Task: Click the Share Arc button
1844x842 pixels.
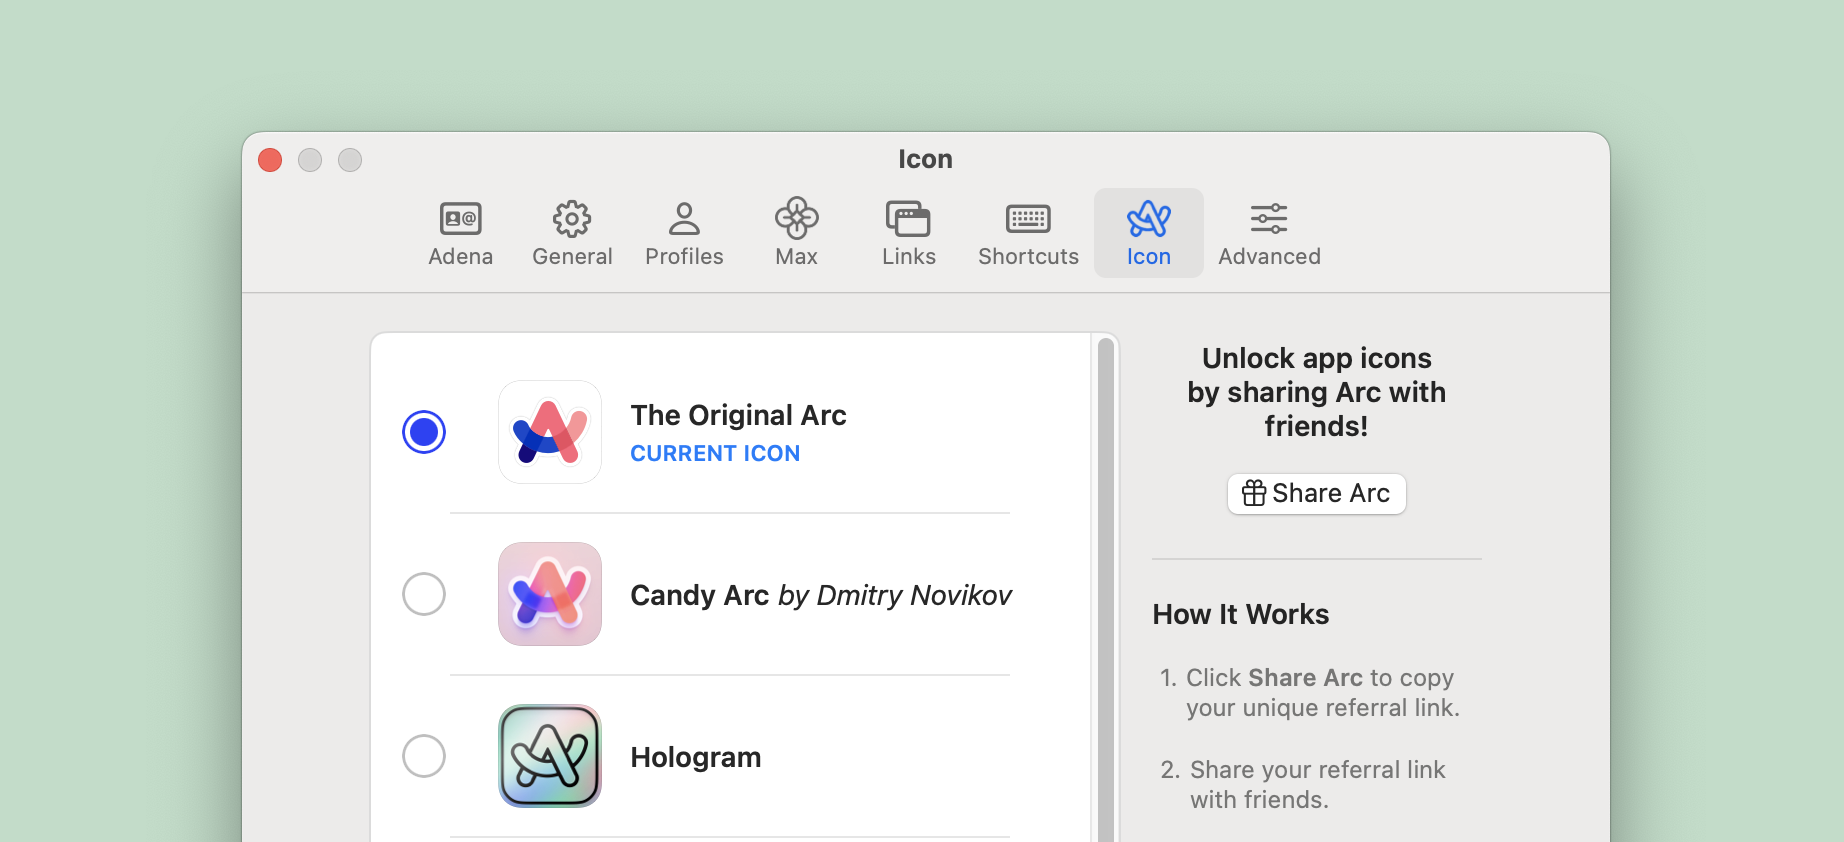Action: point(1316,494)
